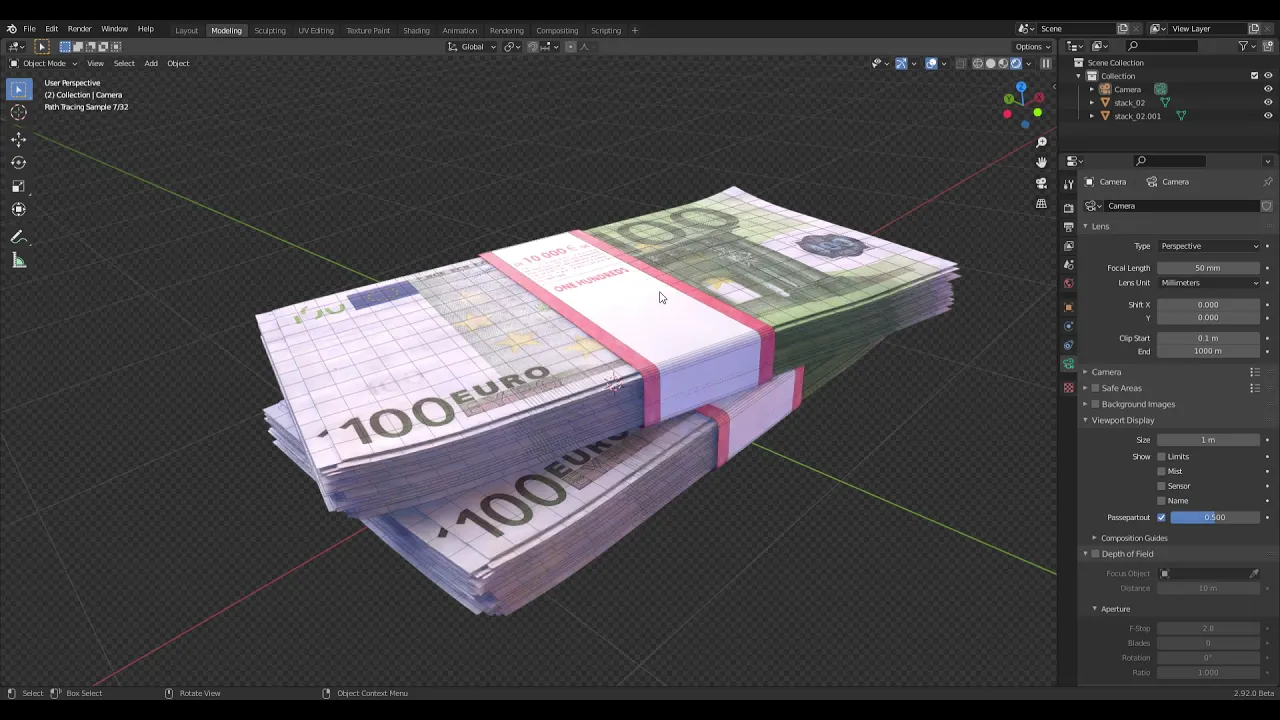The height and width of the screenshot is (720, 1280).
Task: Collapse the Lens panel
Action: pos(1085,226)
